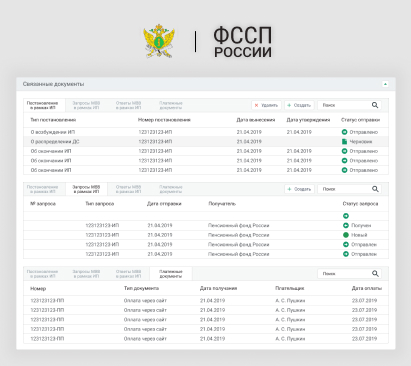Switch to Платежные документы tab in постановления panel
This screenshot has height=366, width=411.
point(171,105)
